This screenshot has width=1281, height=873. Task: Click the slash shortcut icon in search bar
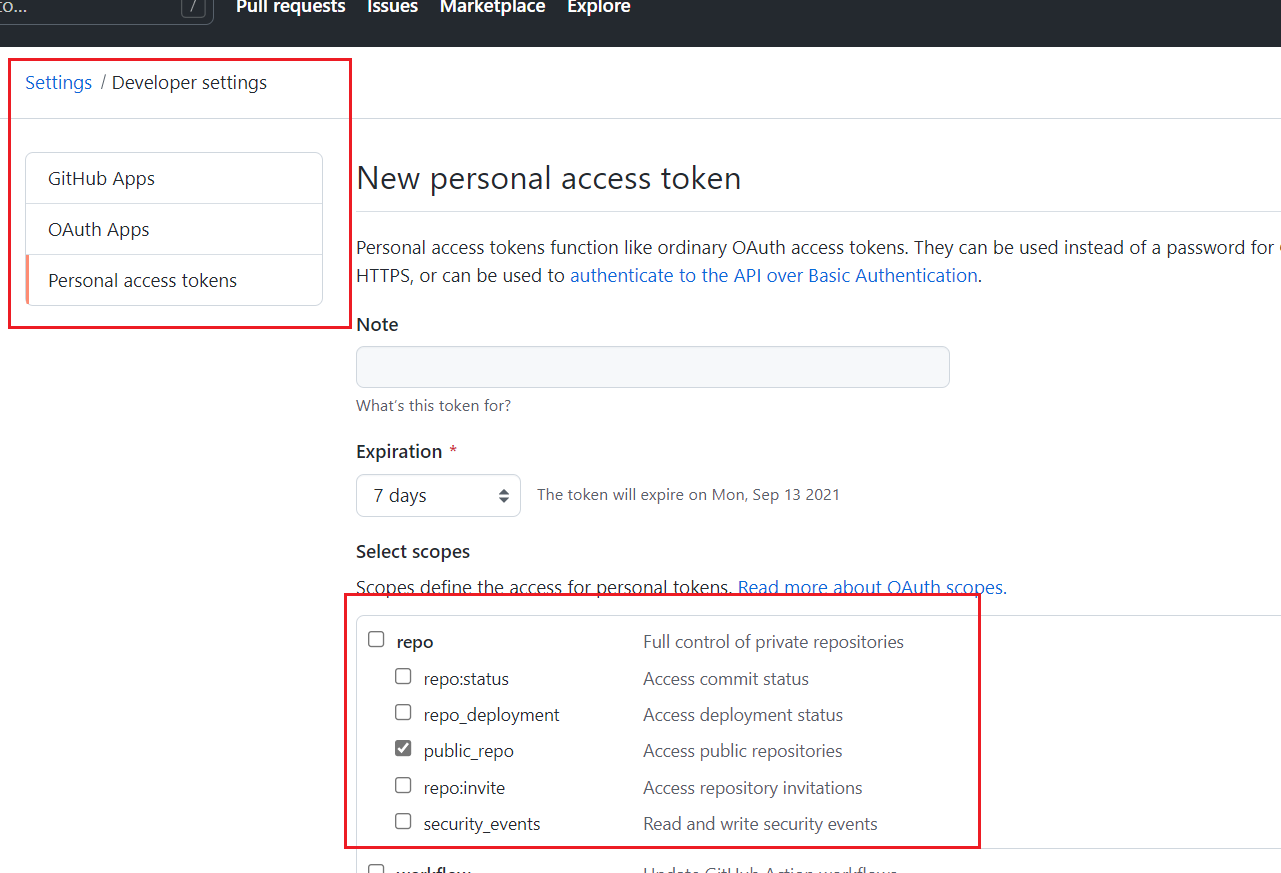click(x=194, y=8)
